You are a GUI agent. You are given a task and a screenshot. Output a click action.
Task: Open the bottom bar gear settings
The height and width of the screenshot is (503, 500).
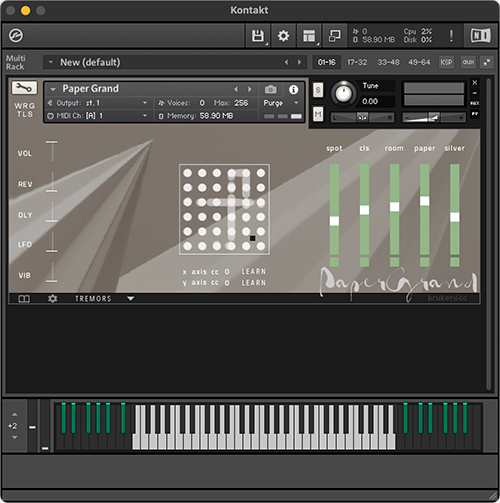(x=52, y=298)
